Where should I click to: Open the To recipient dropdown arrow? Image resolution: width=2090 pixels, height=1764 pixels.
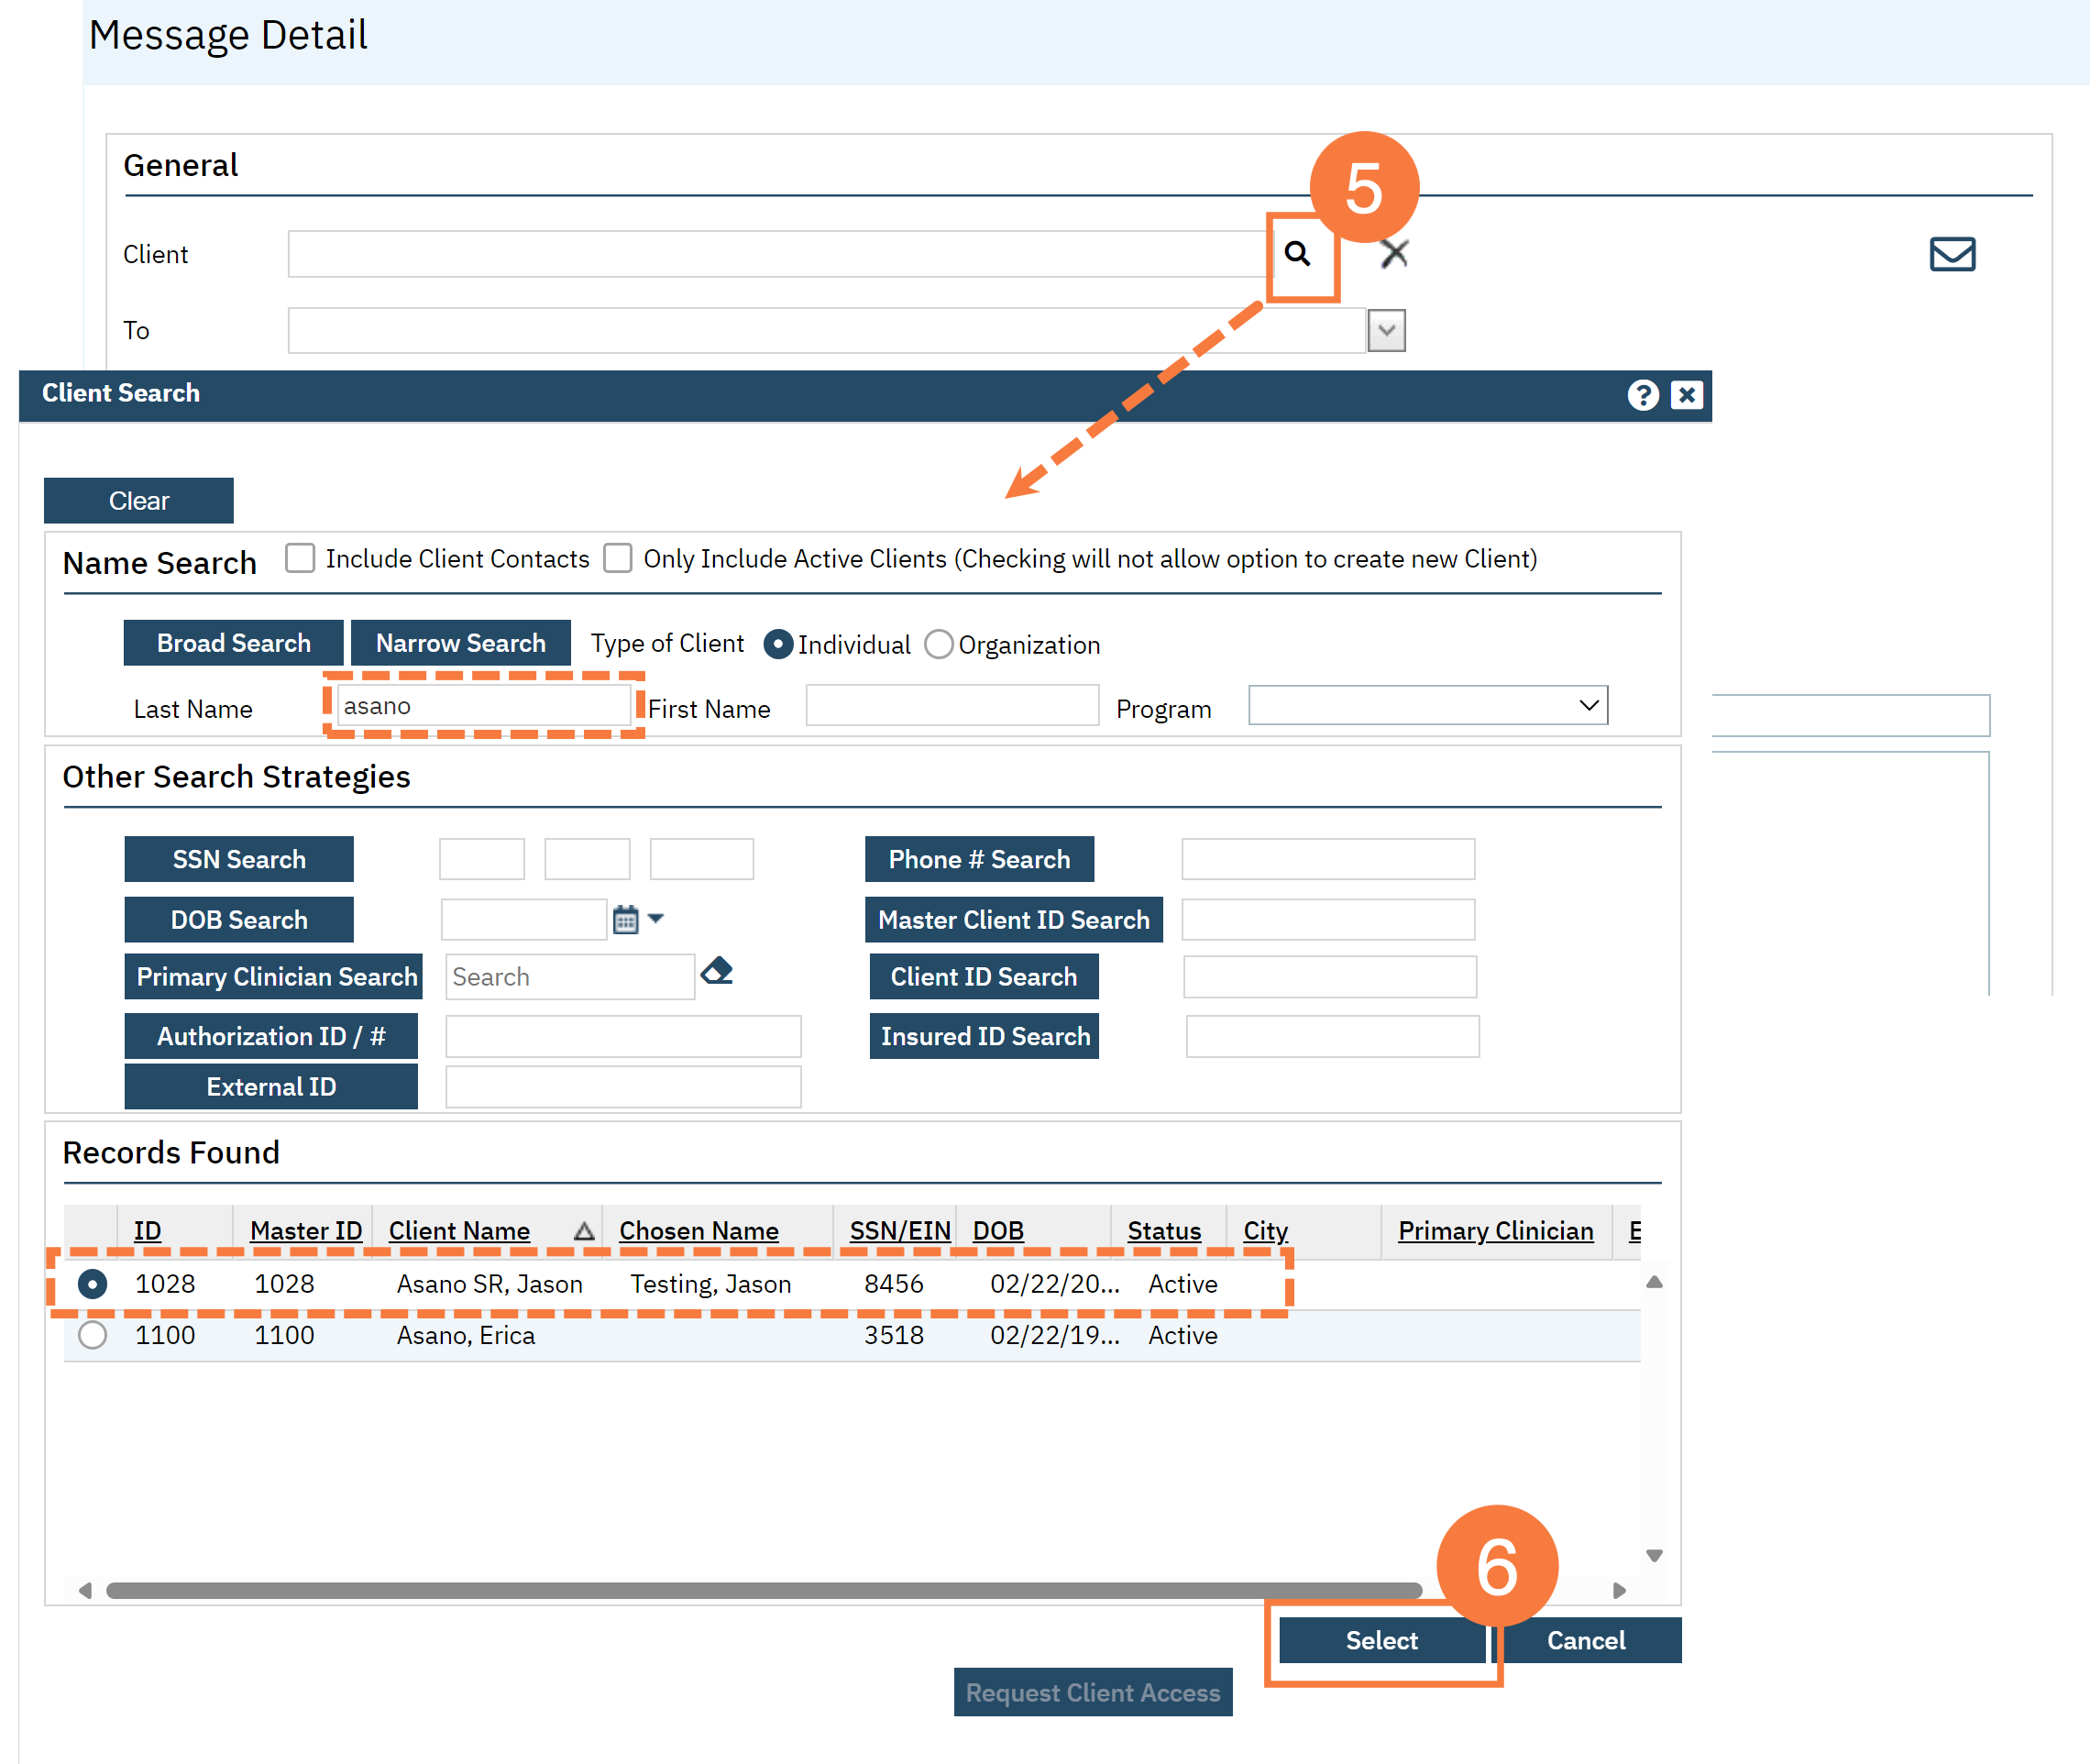[x=1386, y=331]
